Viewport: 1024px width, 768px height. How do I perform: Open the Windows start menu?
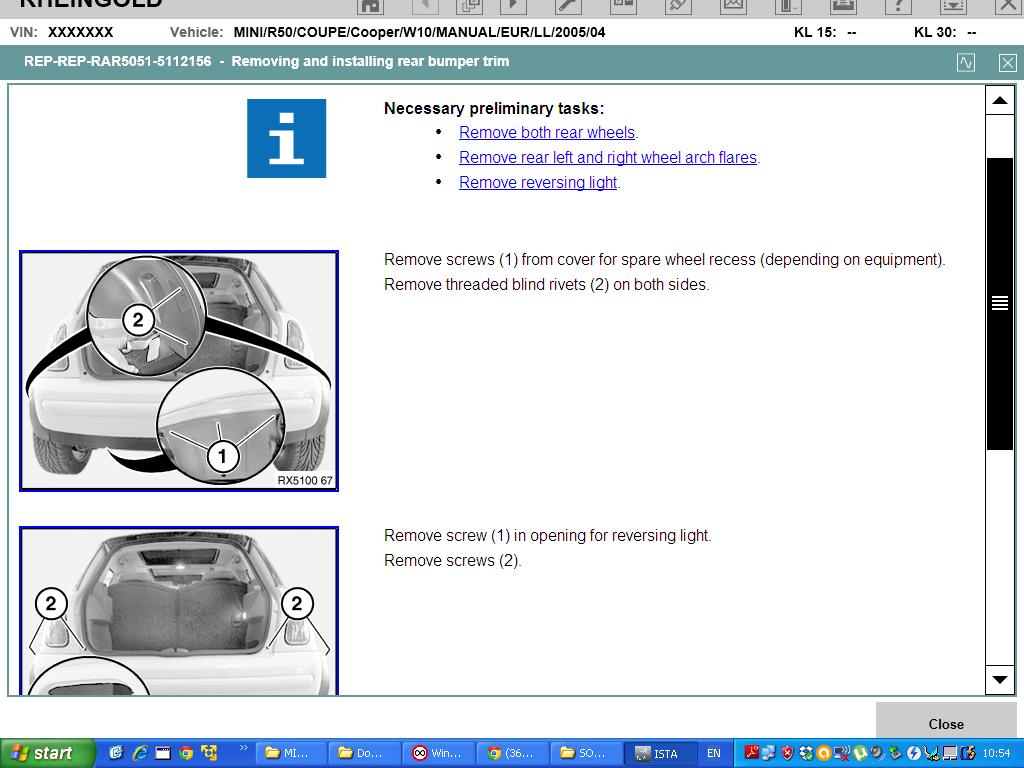[x=47, y=753]
